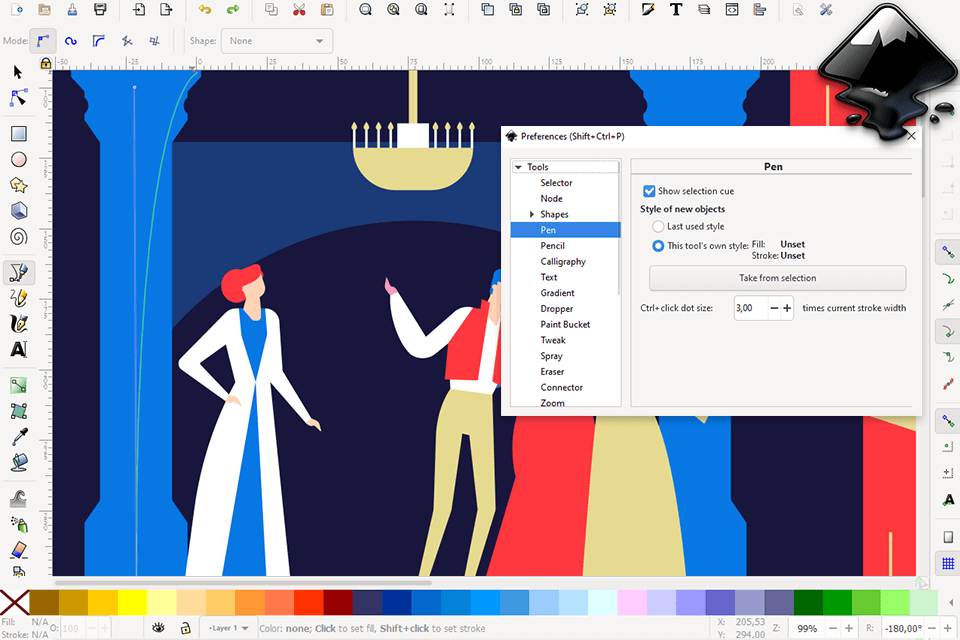Select the Rectangle tool
The image size is (960, 640).
18,133
